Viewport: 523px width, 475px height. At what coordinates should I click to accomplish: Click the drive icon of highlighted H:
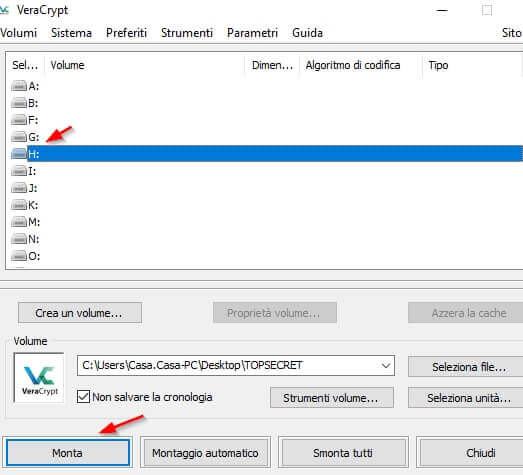point(19,154)
